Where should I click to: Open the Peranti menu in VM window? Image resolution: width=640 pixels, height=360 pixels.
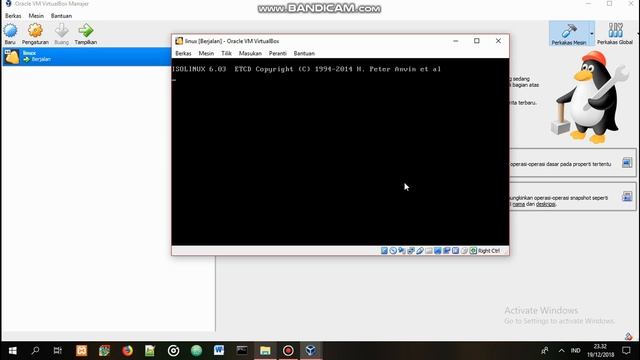278,53
